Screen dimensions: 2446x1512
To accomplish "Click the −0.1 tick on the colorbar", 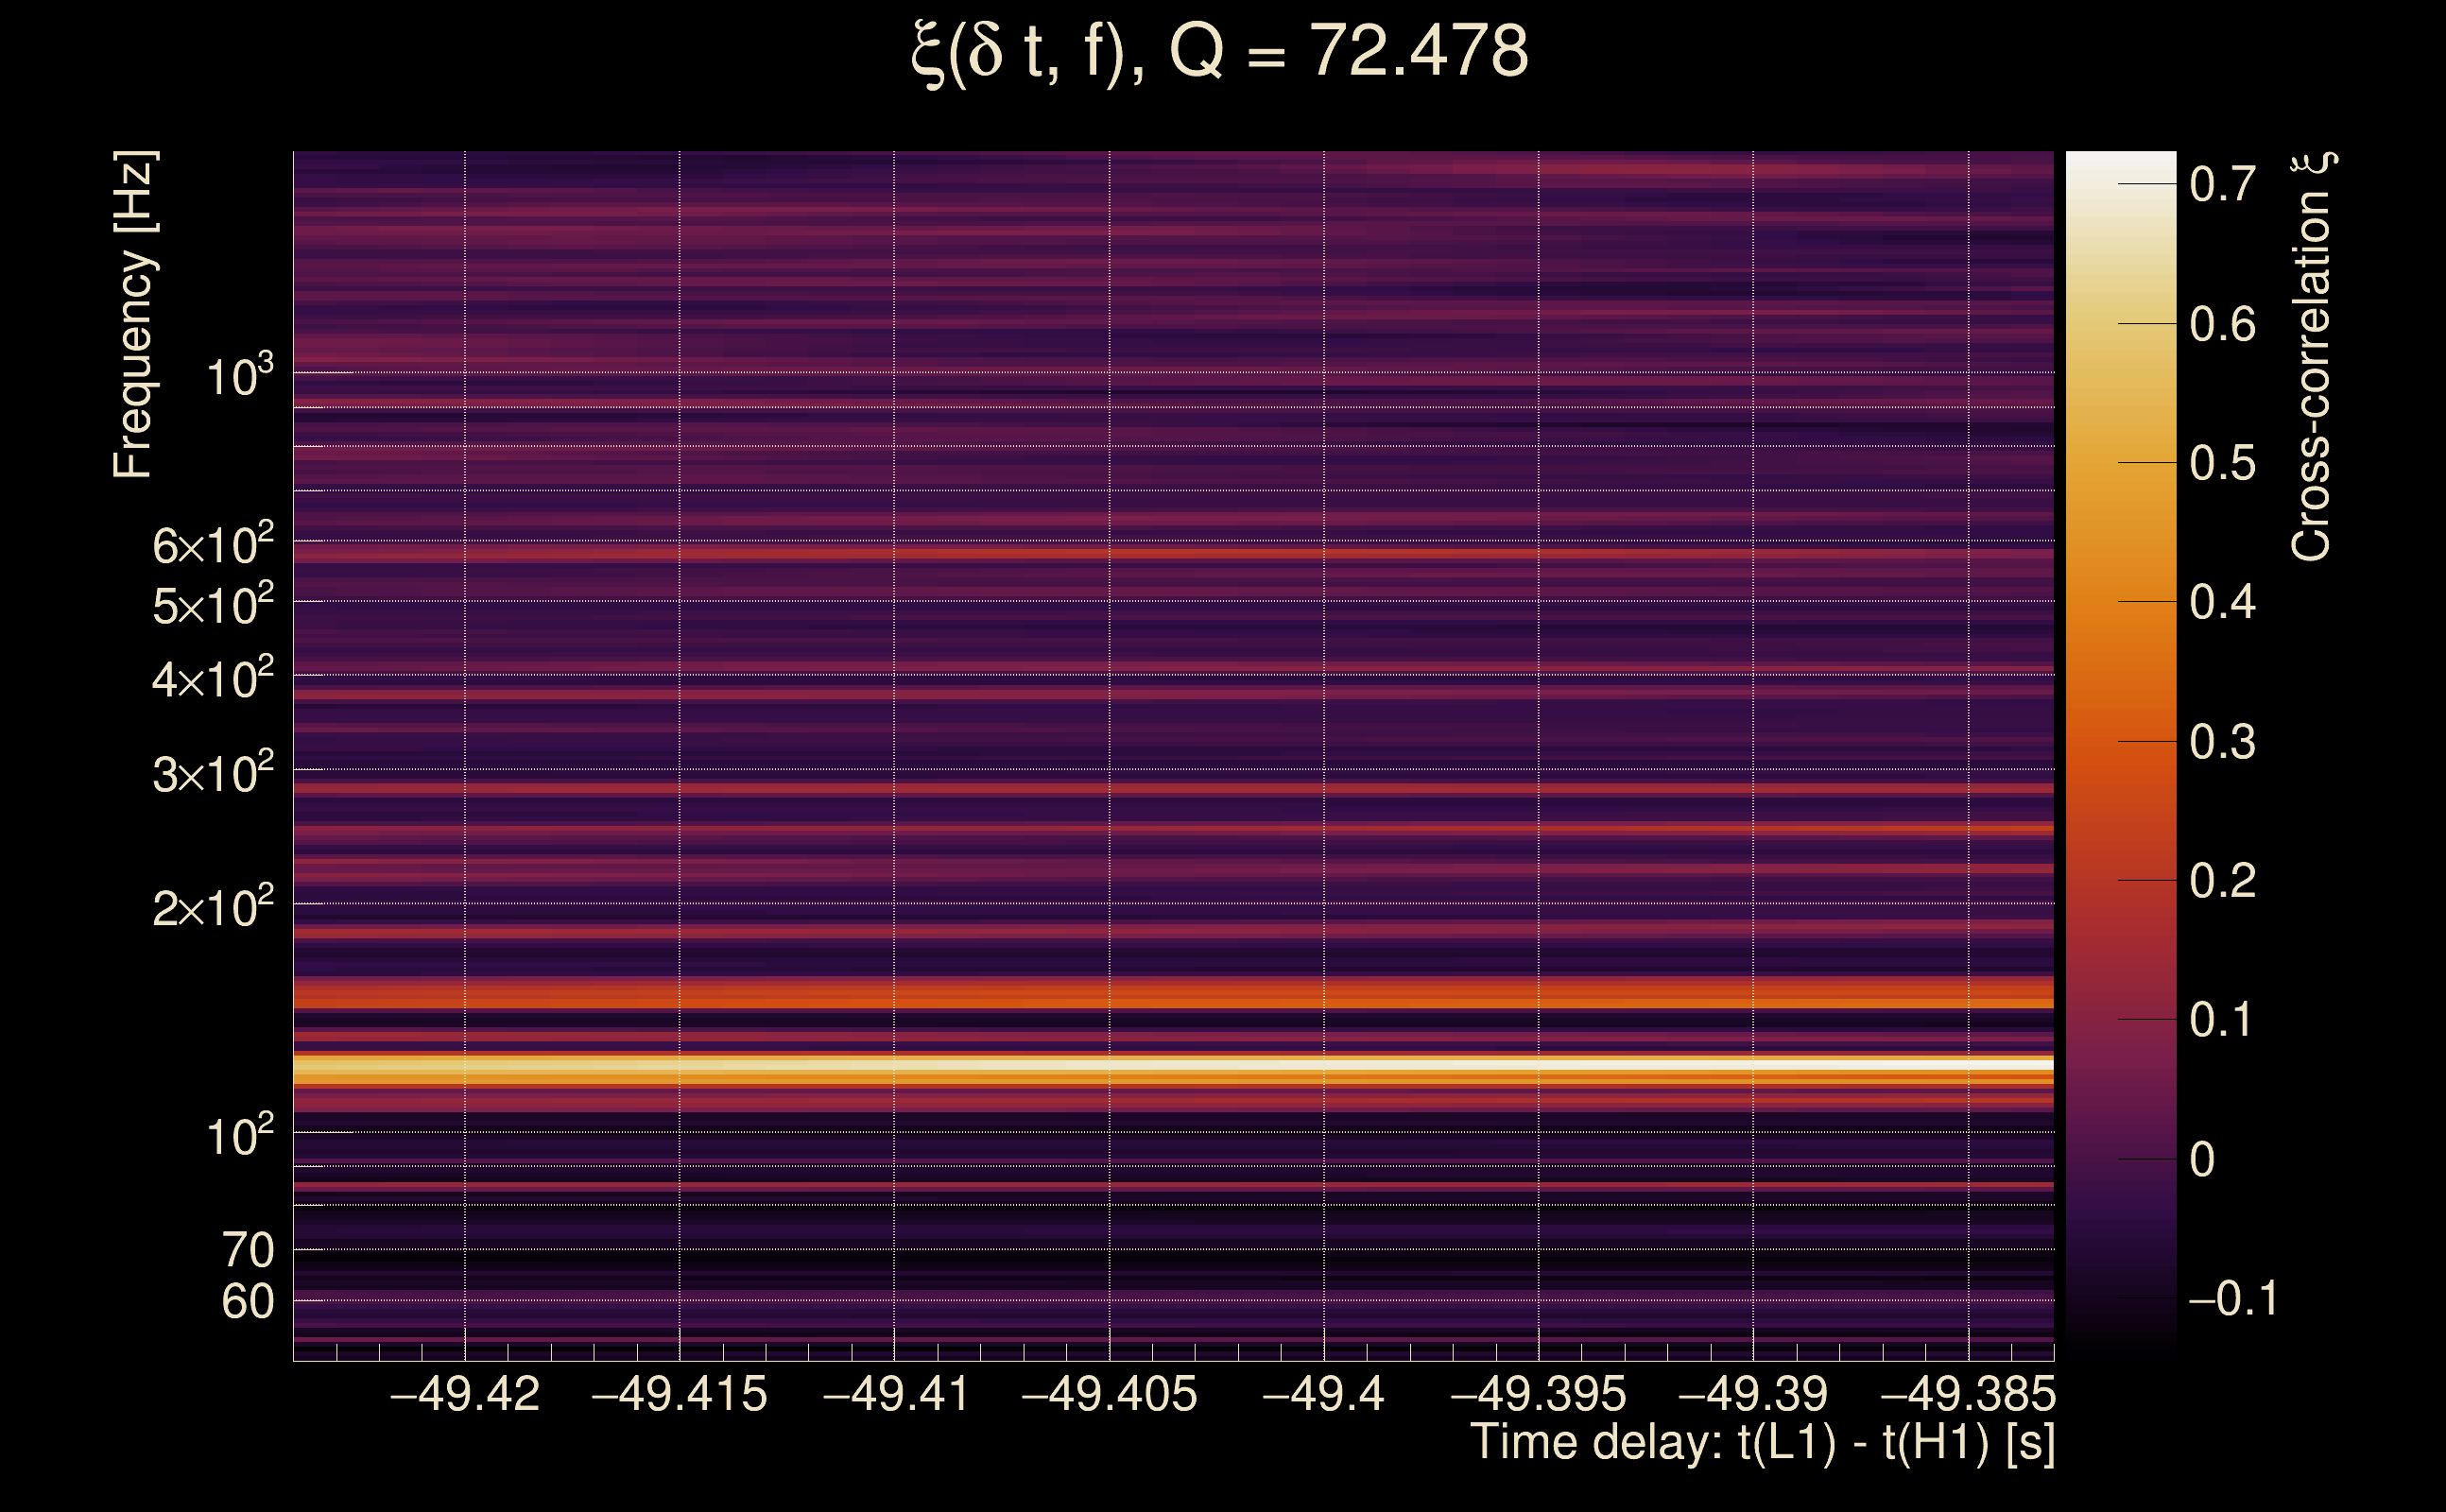I will [x=2232, y=1298].
